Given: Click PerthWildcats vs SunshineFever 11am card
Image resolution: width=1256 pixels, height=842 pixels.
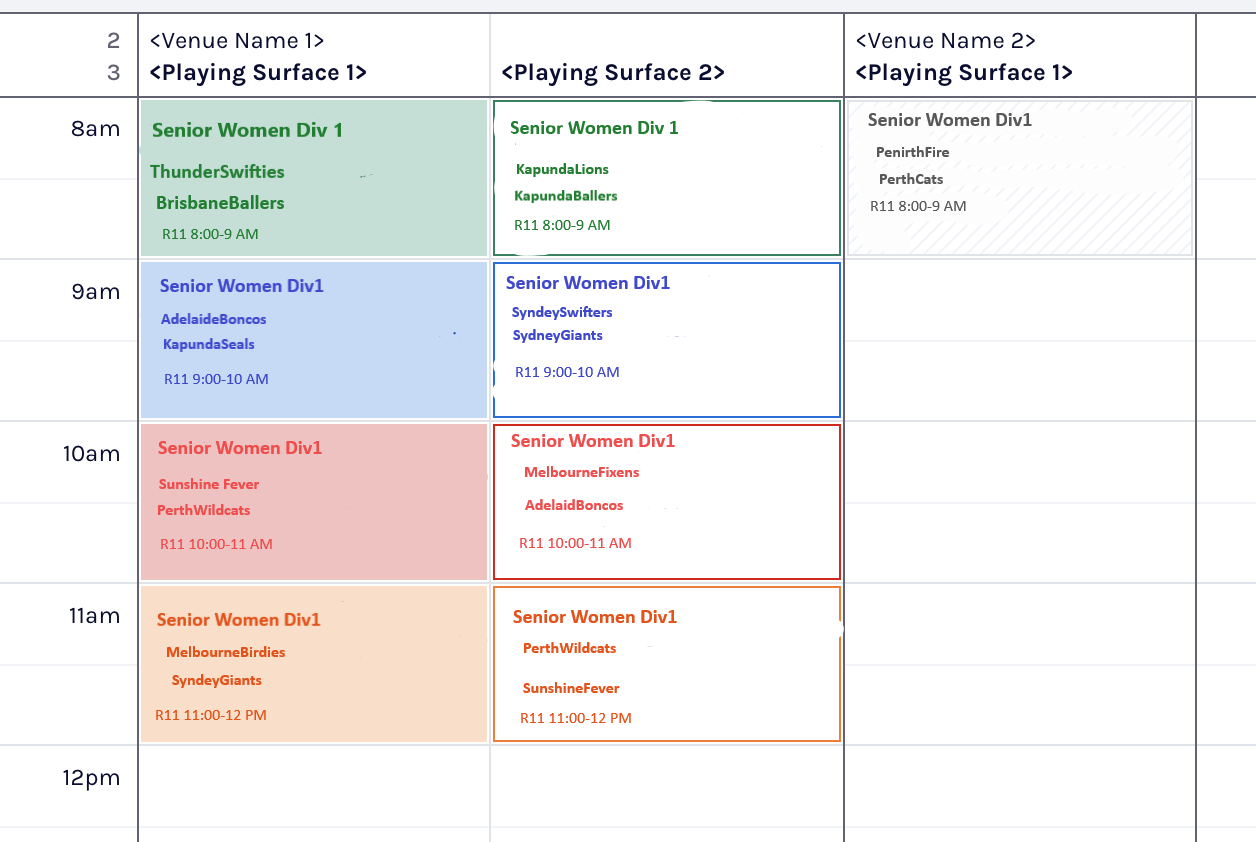Looking at the screenshot, I should pos(667,664).
